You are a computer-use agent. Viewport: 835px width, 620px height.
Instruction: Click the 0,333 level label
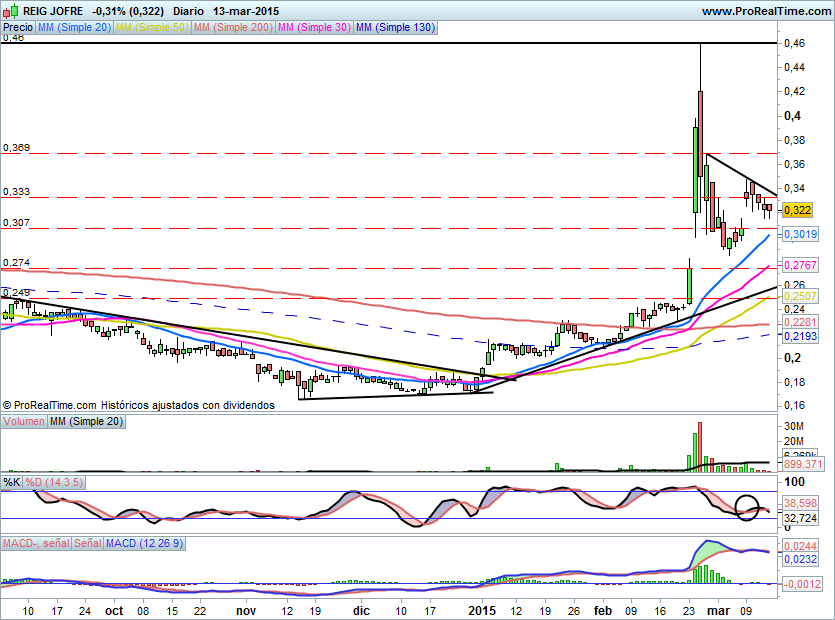click(x=17, y=192)
